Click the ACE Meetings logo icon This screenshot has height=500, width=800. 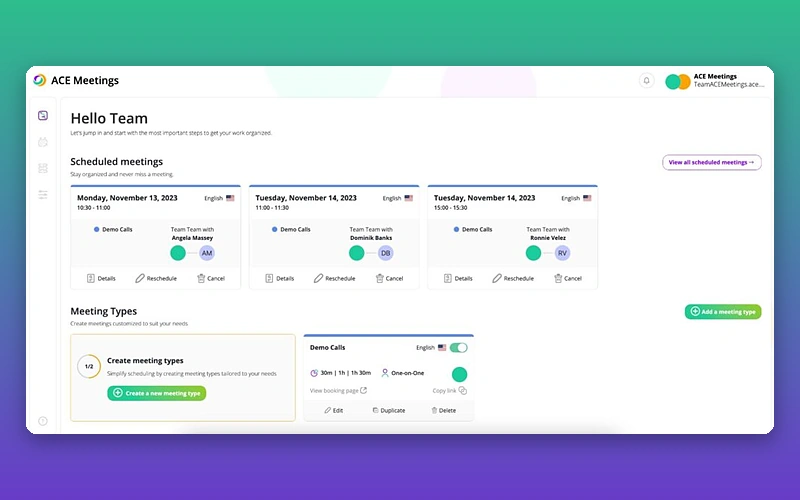[39, 80]
